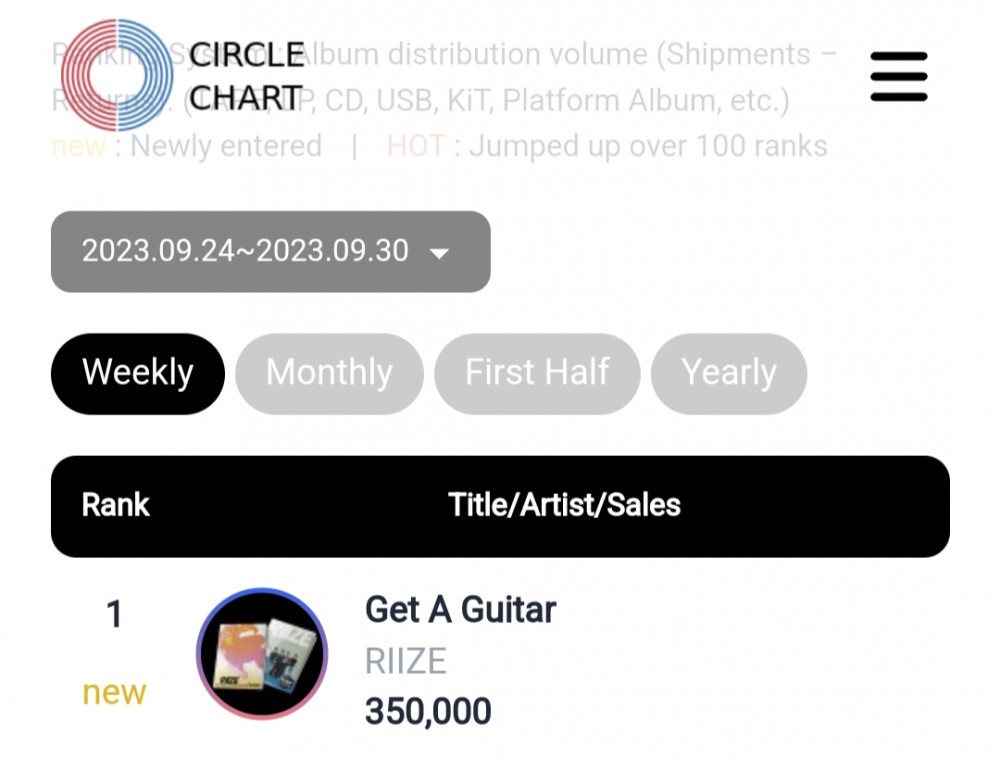Image resolution: width=1000 pixels, height=760 pixels.
Task: Switch to the First Half tab
Action: click(537, 373)
